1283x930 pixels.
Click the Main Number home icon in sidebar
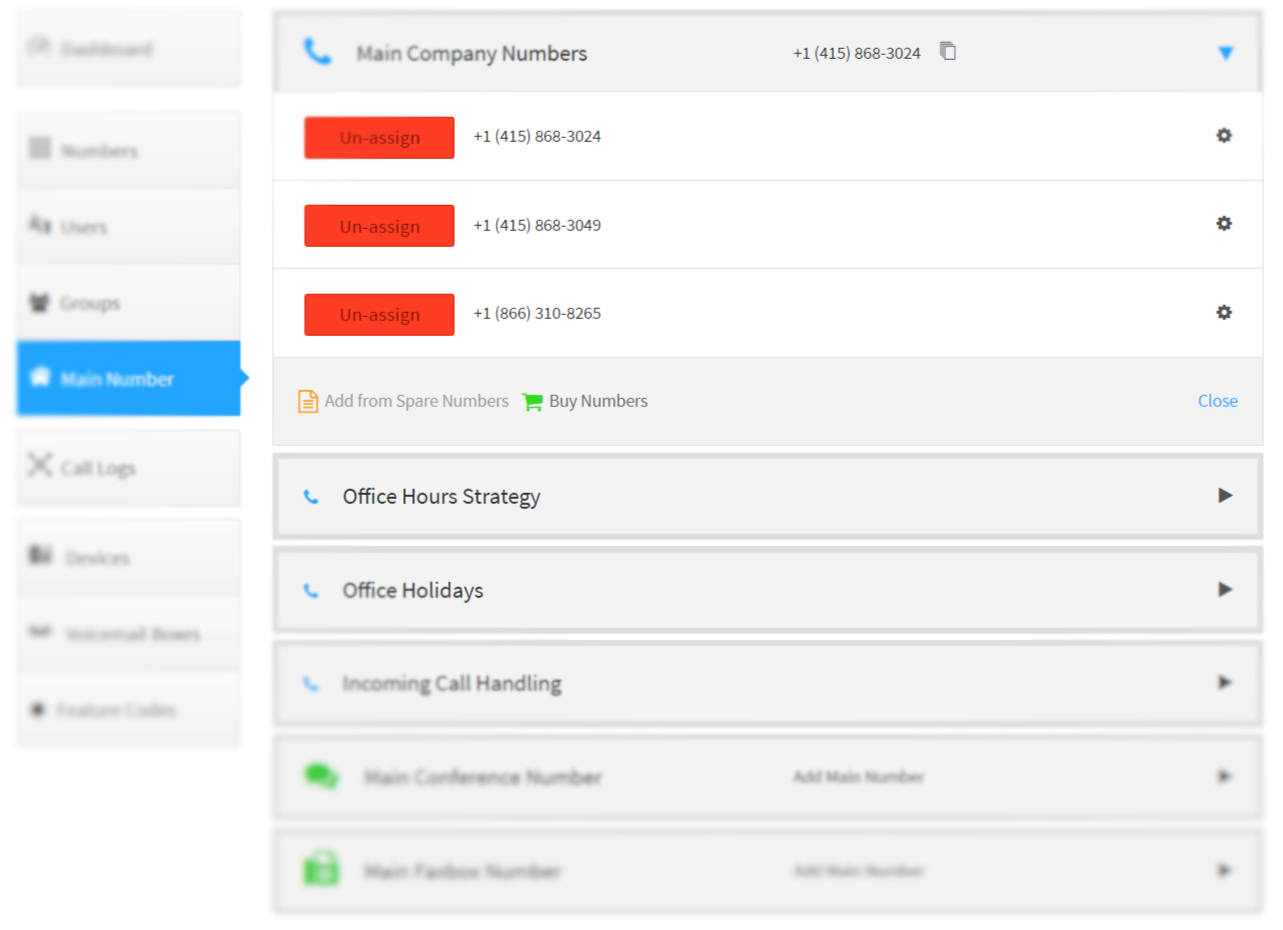point(40,377)
